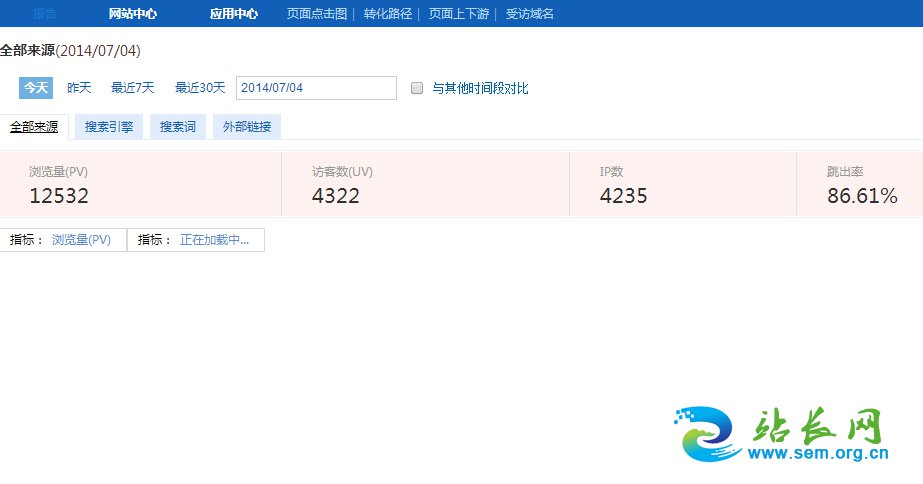Viewport: 923px width, 484px height.
Task: Enable the 与其他时间段对比 checkbox
Action: click(x=418, y=88)
